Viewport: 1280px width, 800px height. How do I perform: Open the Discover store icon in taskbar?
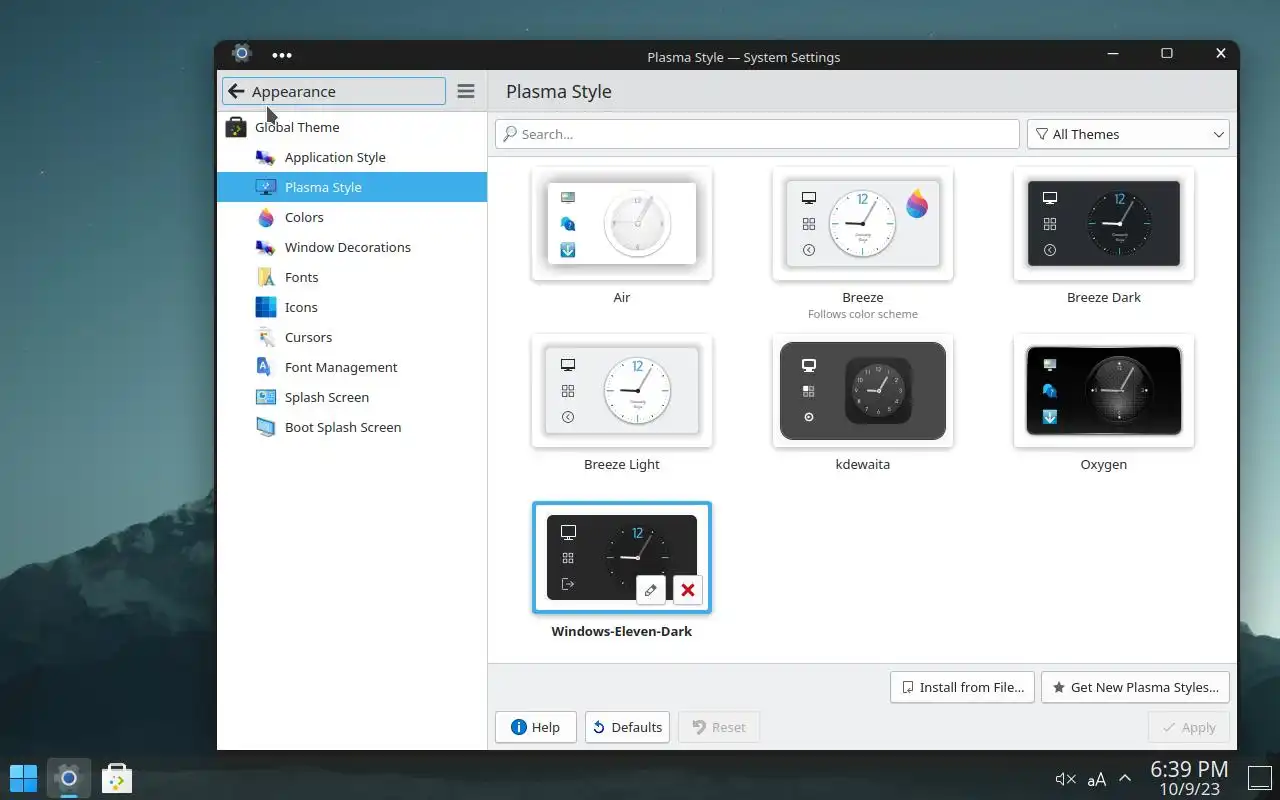click(x=116, y=777)
